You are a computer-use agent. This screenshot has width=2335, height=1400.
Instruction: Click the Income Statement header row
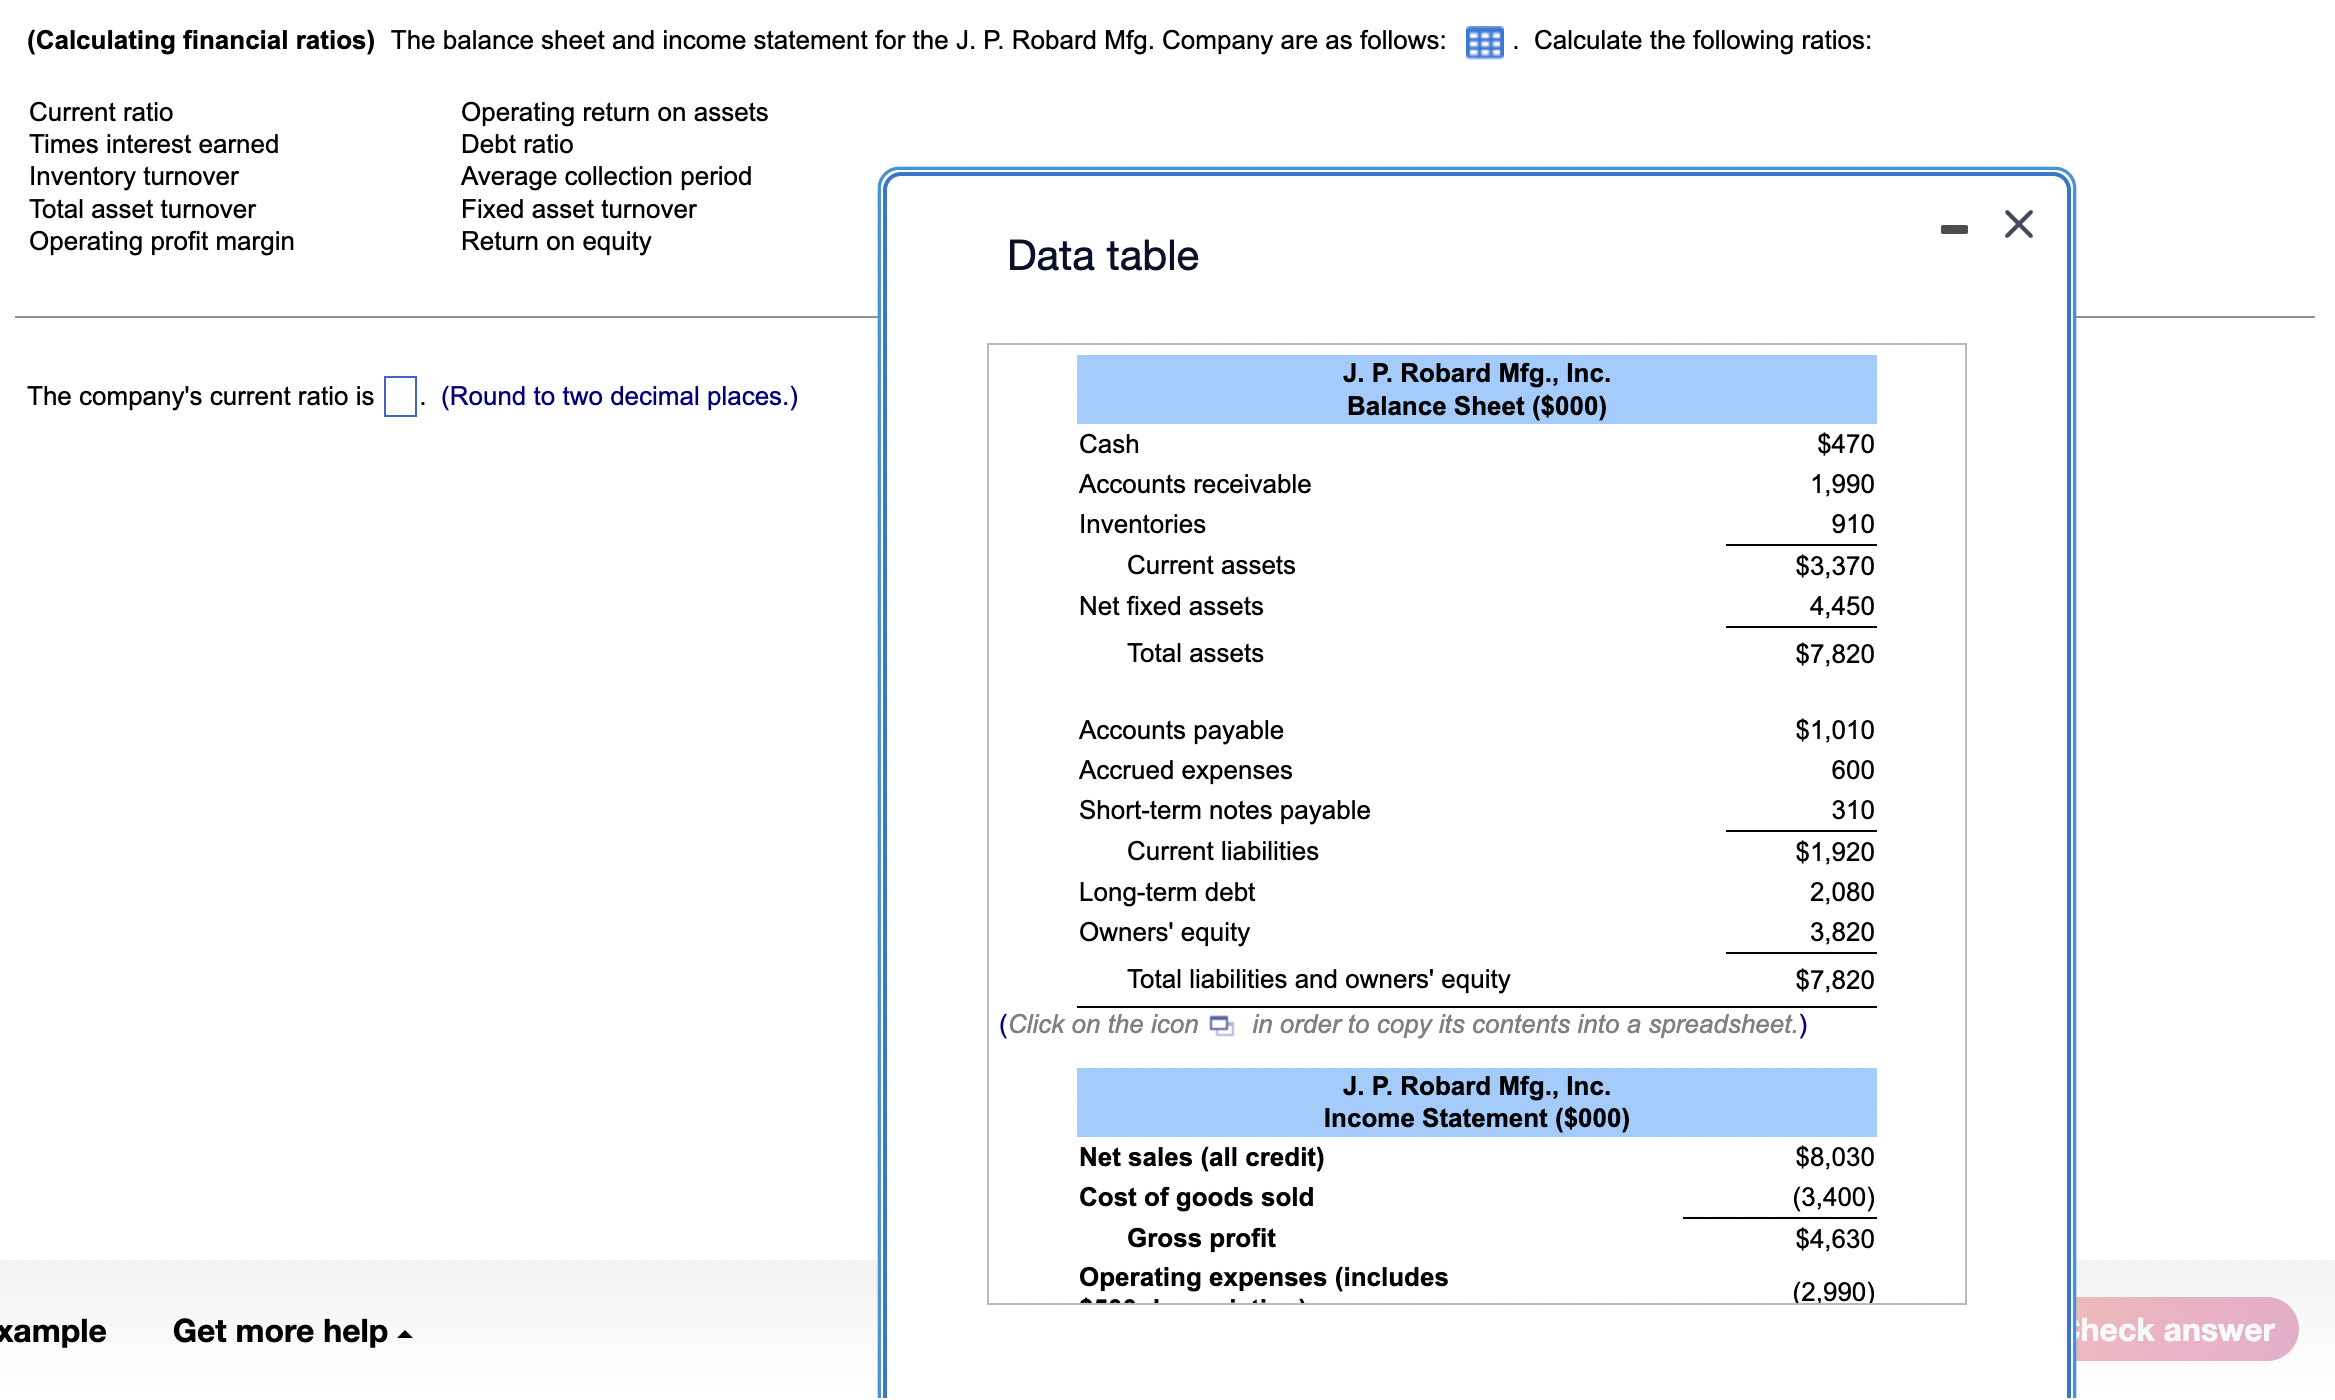pos(1476,1101)
